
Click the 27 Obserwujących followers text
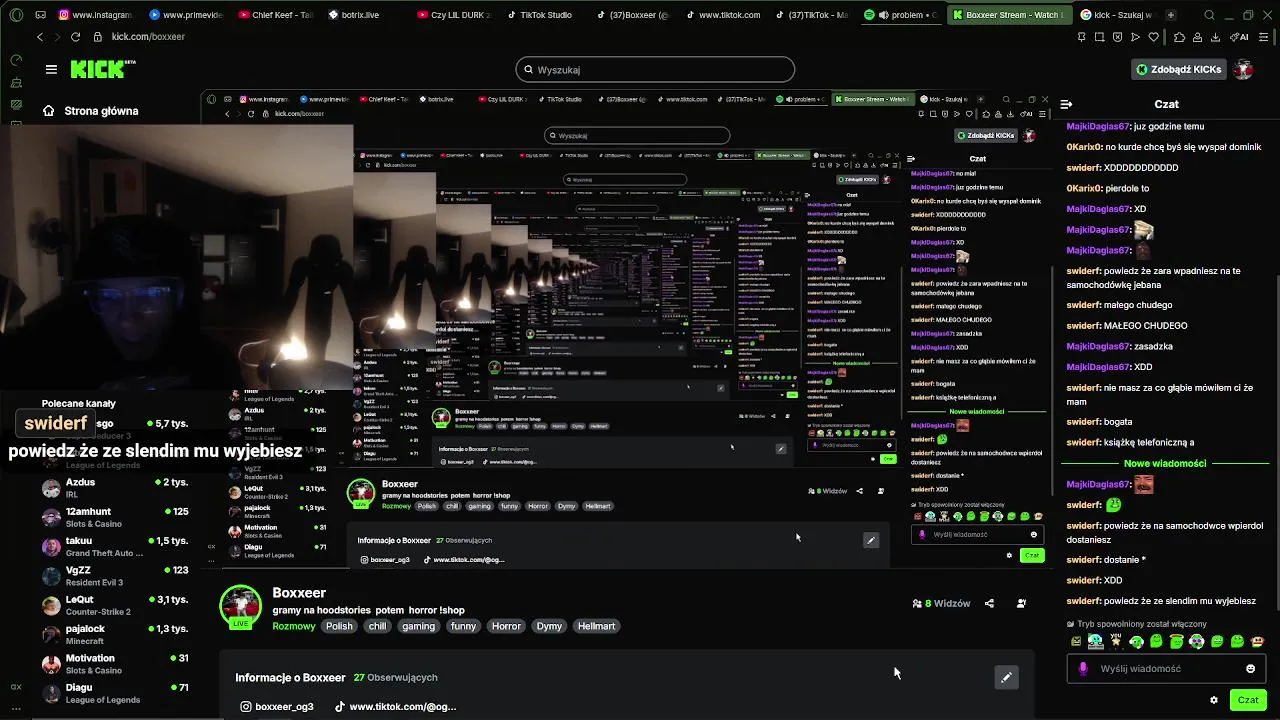coord(394,678)
